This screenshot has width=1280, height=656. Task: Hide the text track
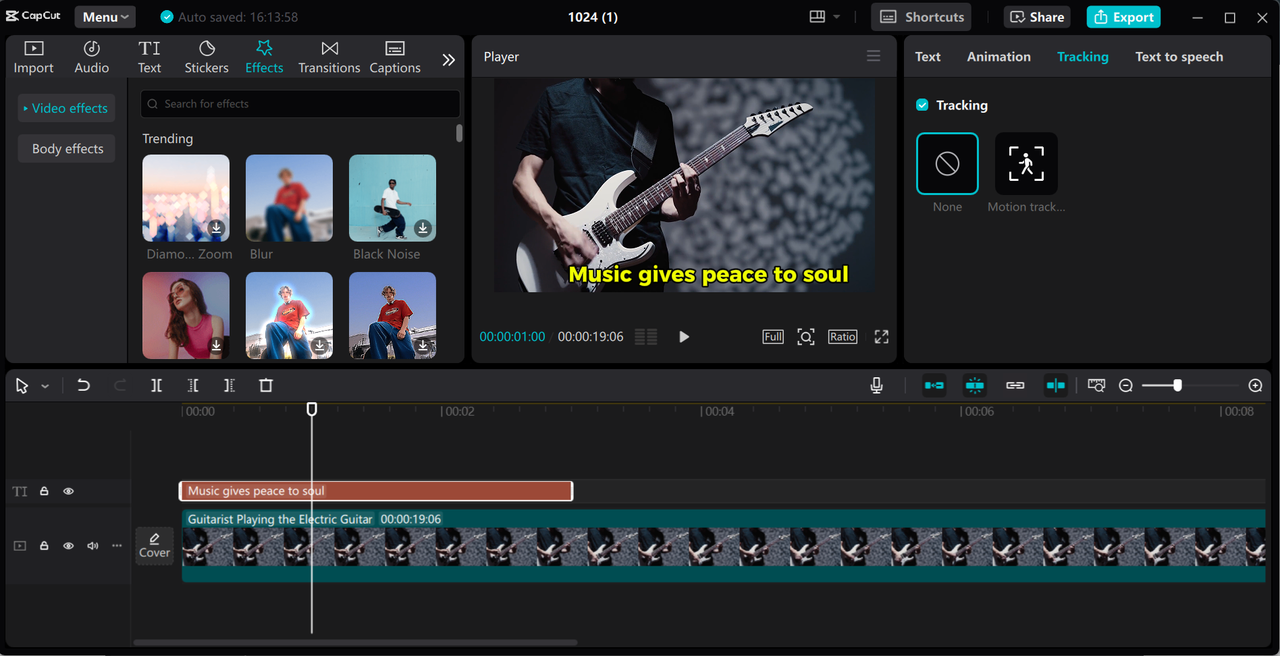69,491
